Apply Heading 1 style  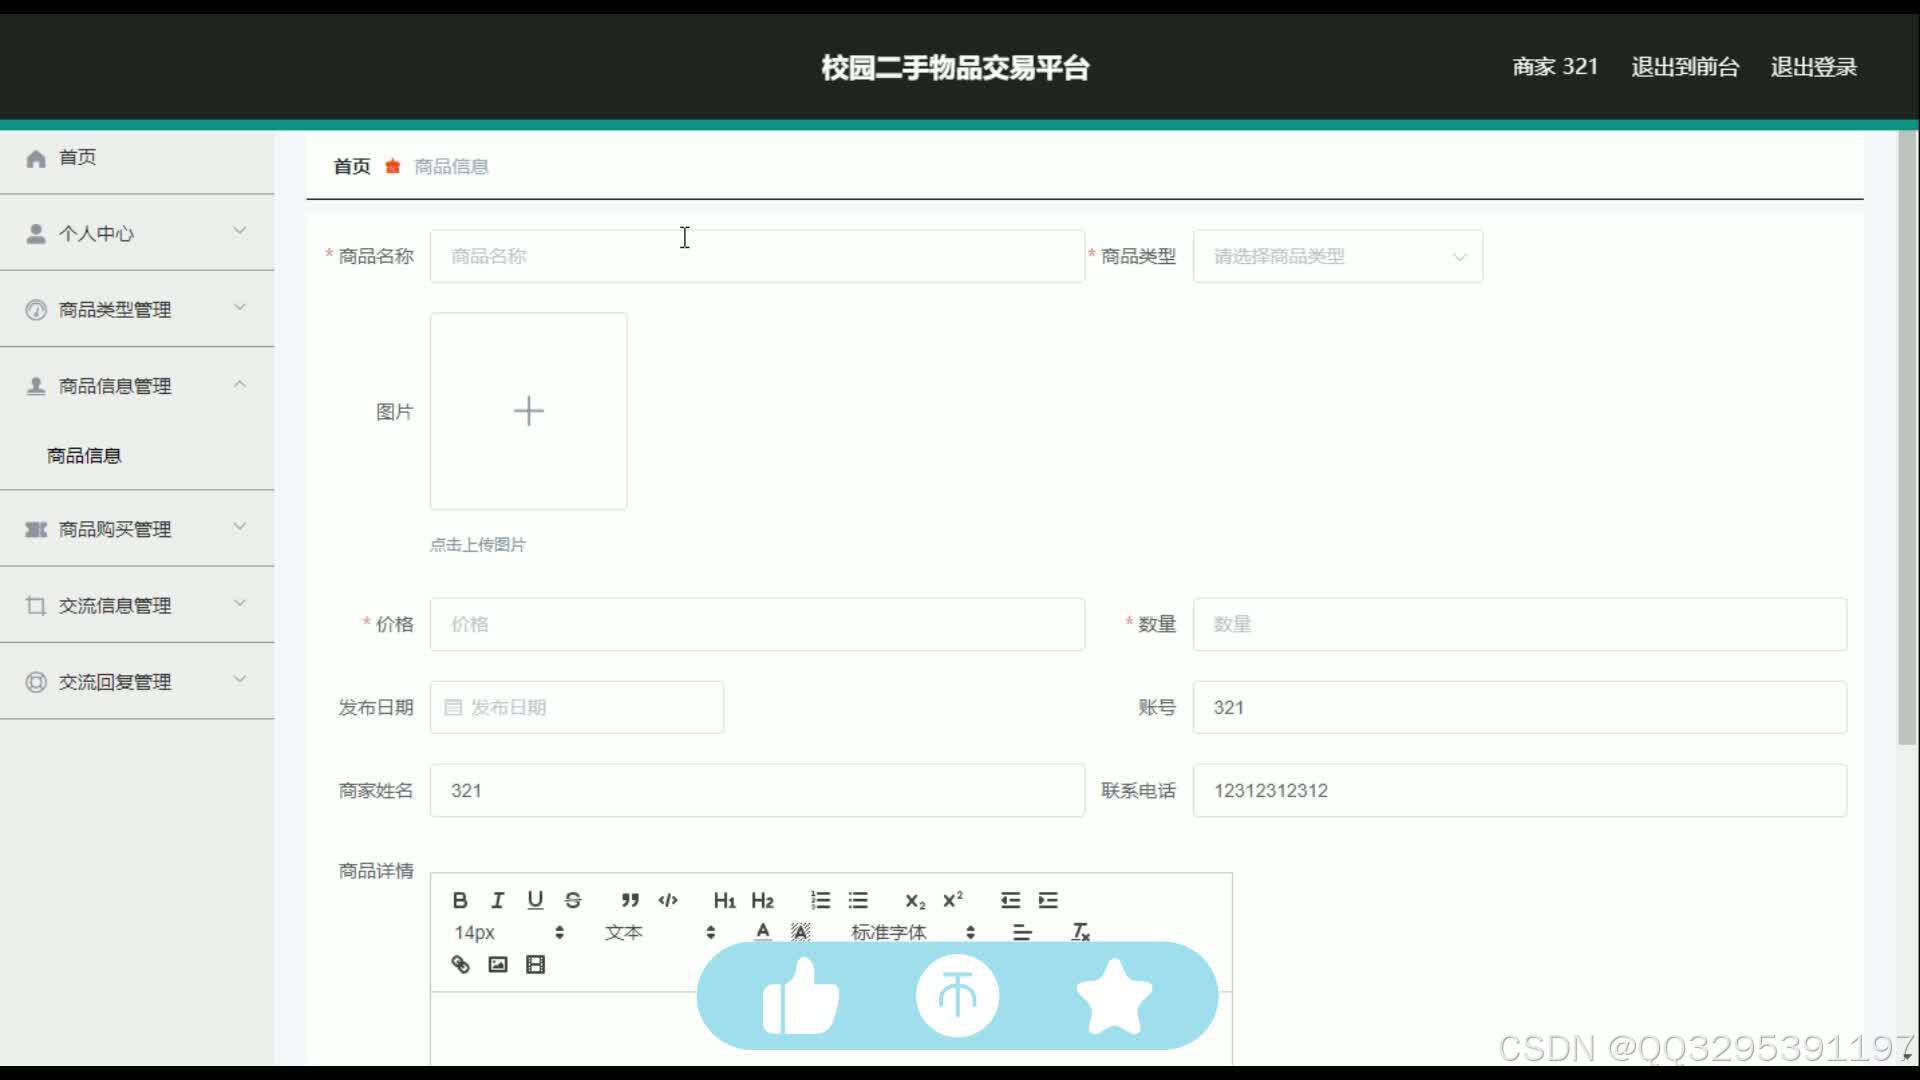coord(724,900)
